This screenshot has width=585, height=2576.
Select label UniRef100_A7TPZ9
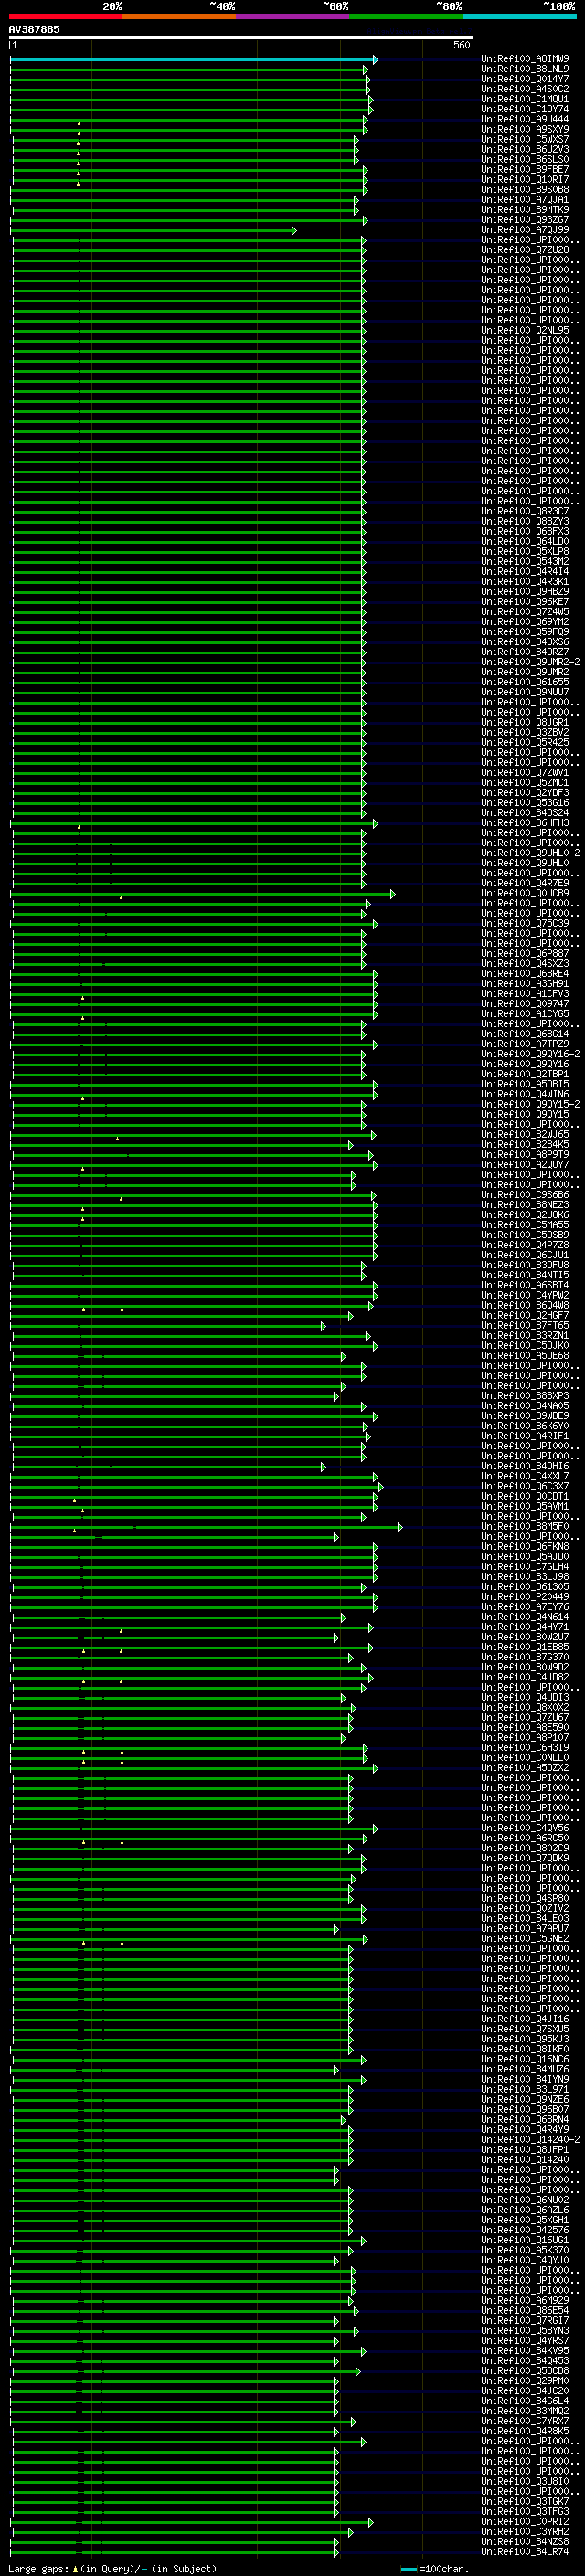(525, 1044)
